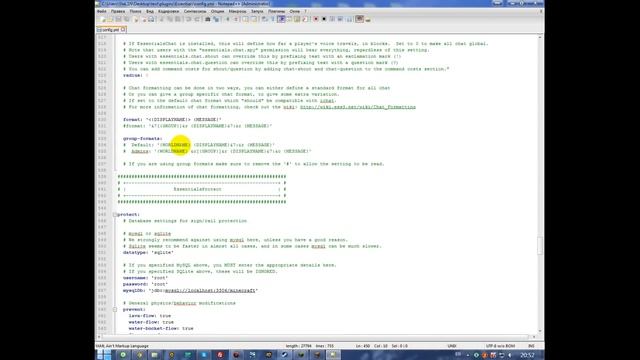Open the Плагины menu
The image size is (640, 360).
[276, 11]
